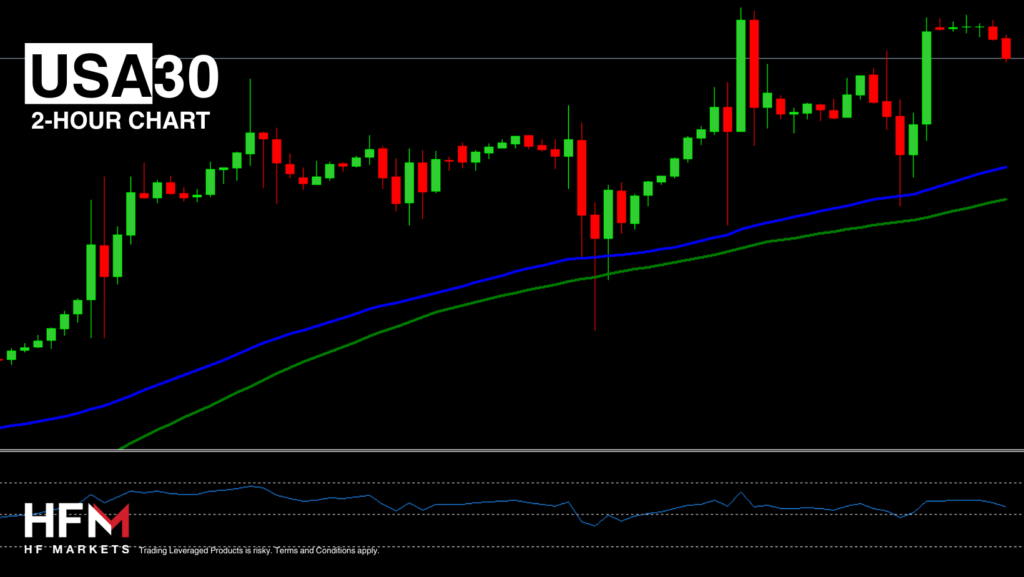Click the white USA box in title
Image resolution: width=1024 pixels, height=577 pixels.
[88, 74]
